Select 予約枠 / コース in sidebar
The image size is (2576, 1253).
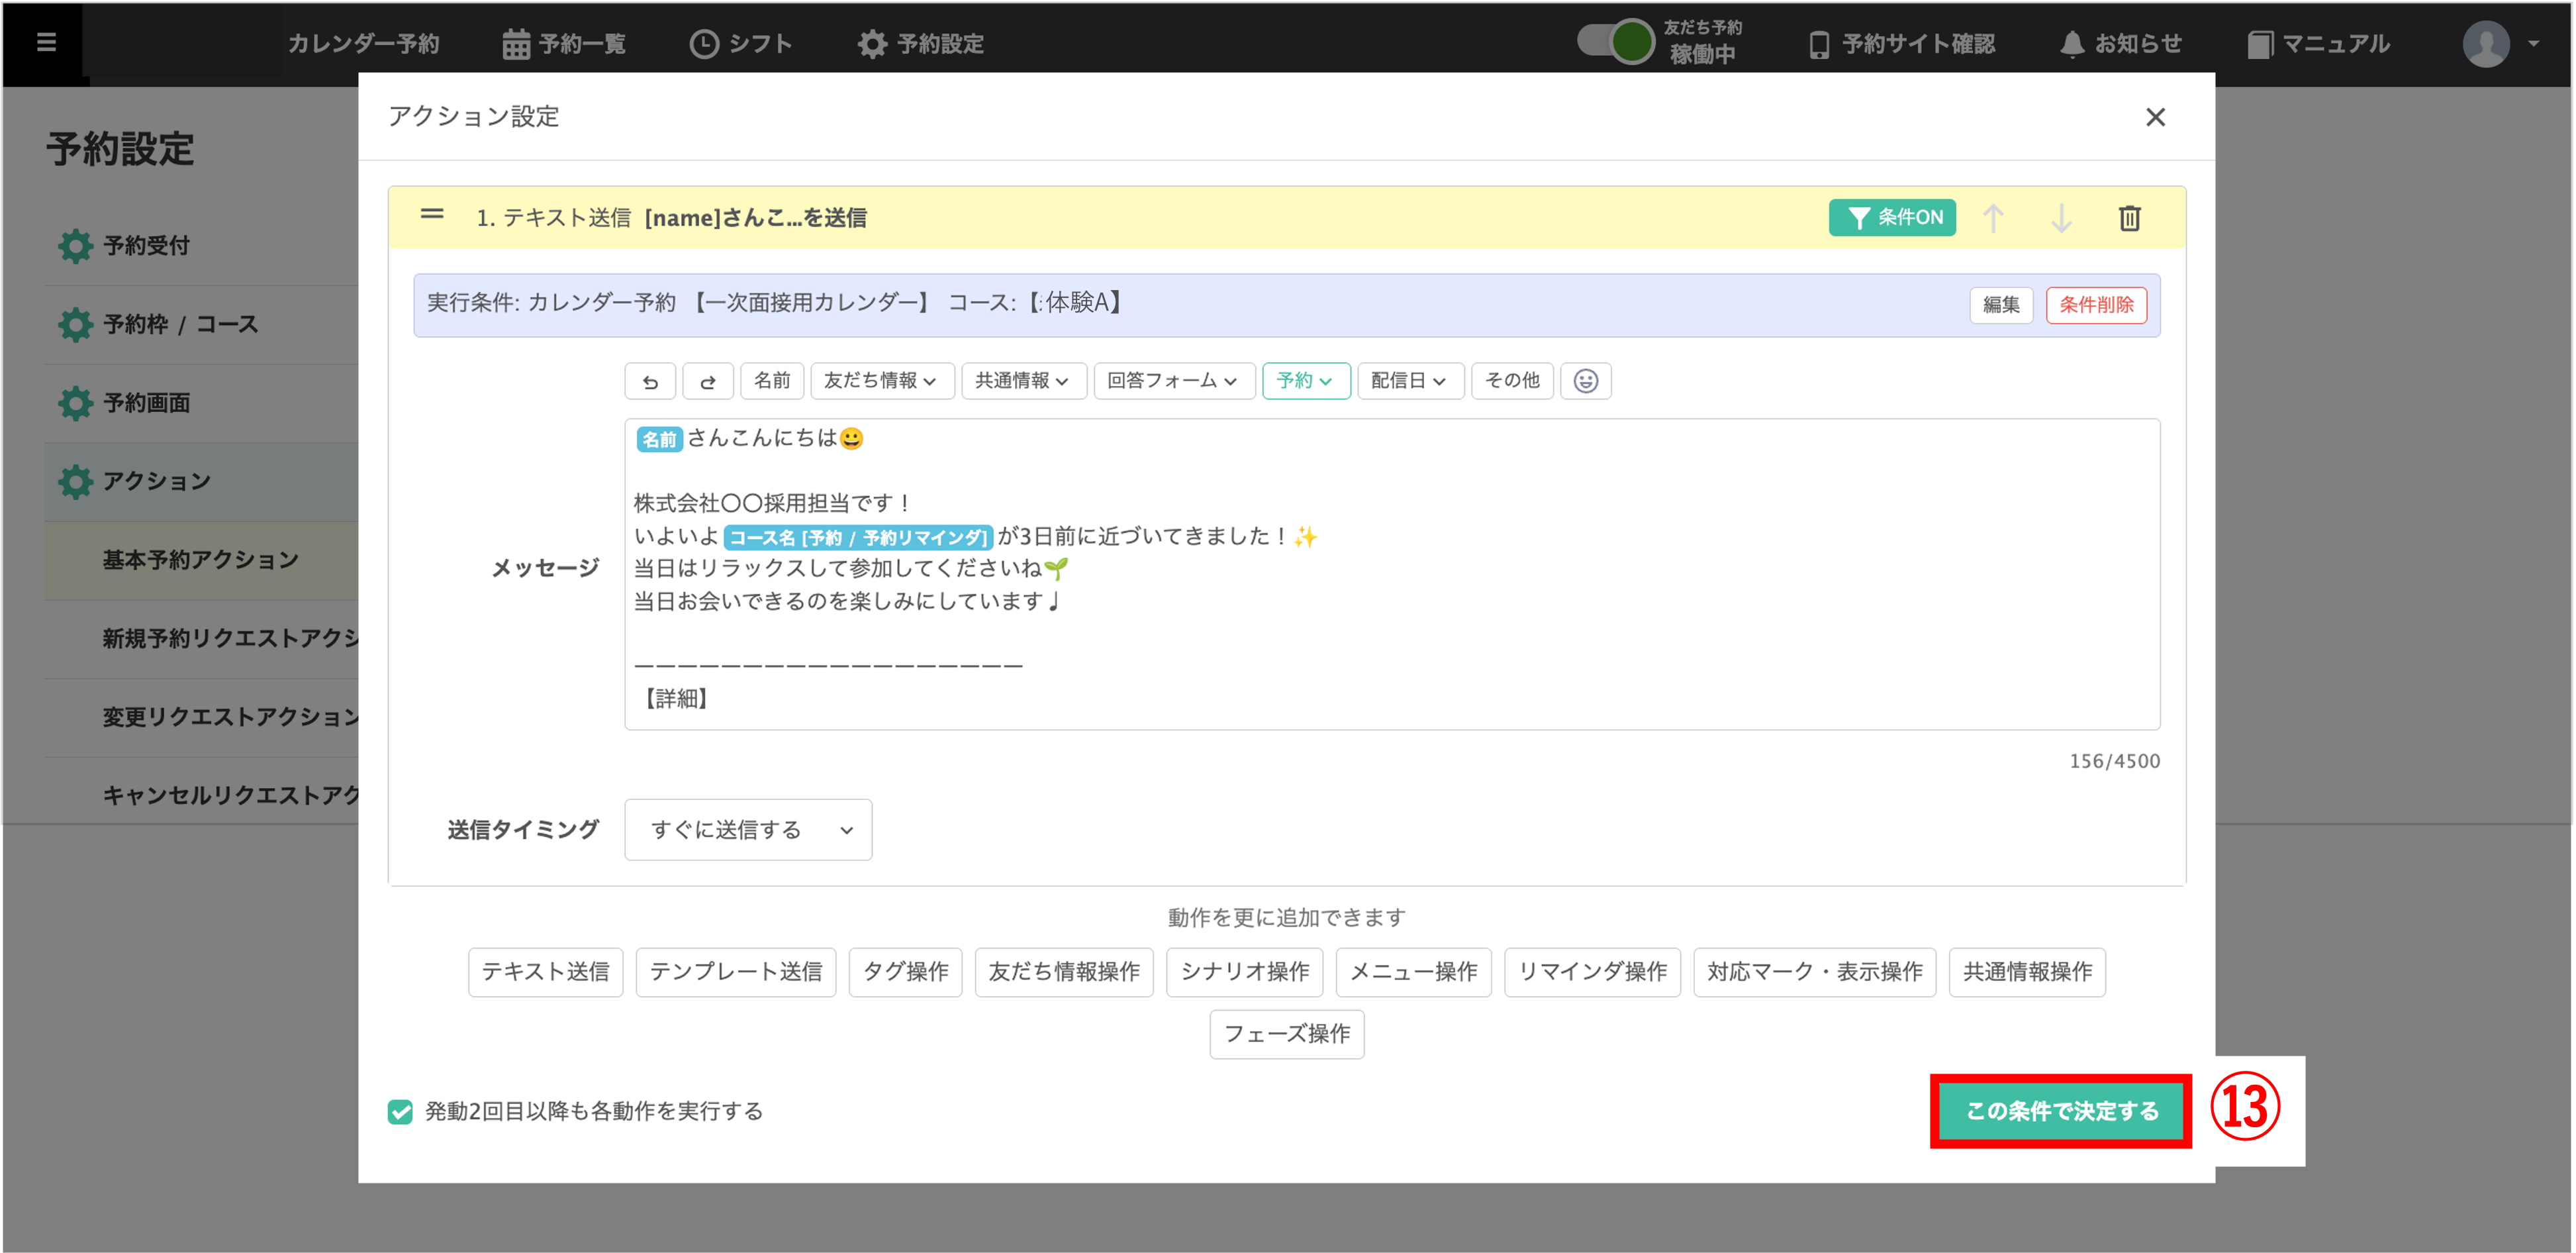181,324
